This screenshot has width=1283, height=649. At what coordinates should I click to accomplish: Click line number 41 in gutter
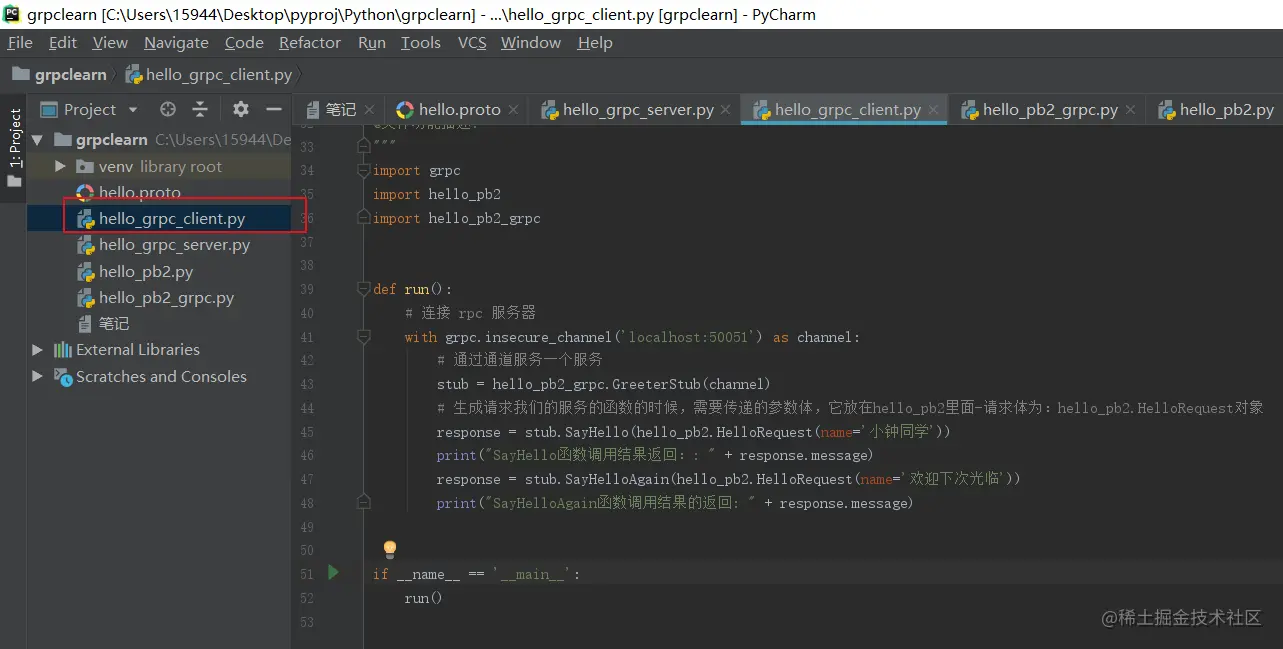[306, 338]
